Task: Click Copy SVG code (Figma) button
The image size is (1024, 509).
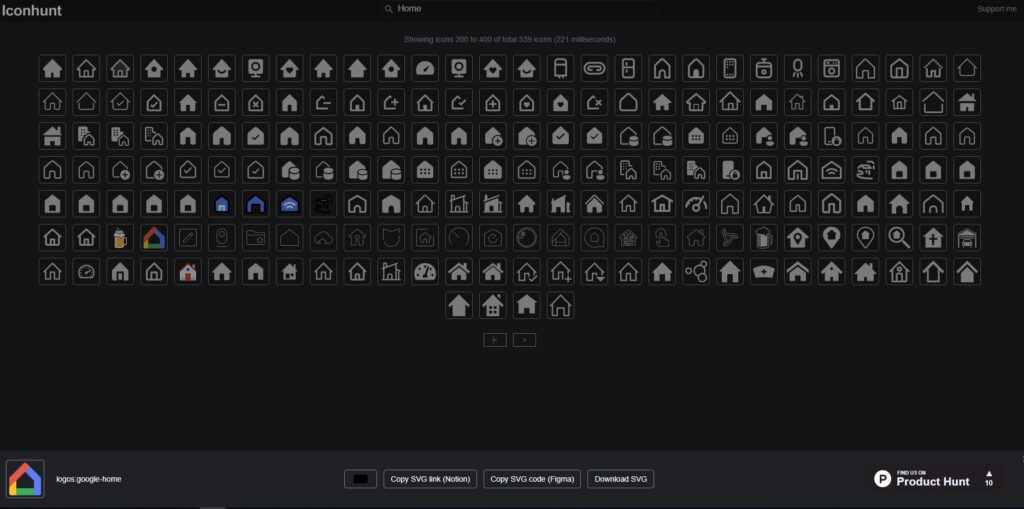Action: [x=532, y=479]
